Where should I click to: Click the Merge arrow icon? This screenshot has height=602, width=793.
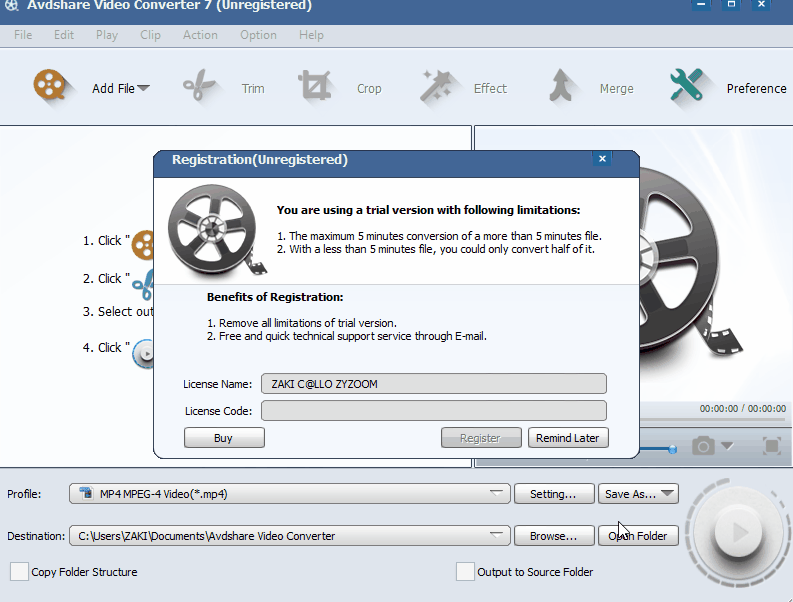pos(560,85)
